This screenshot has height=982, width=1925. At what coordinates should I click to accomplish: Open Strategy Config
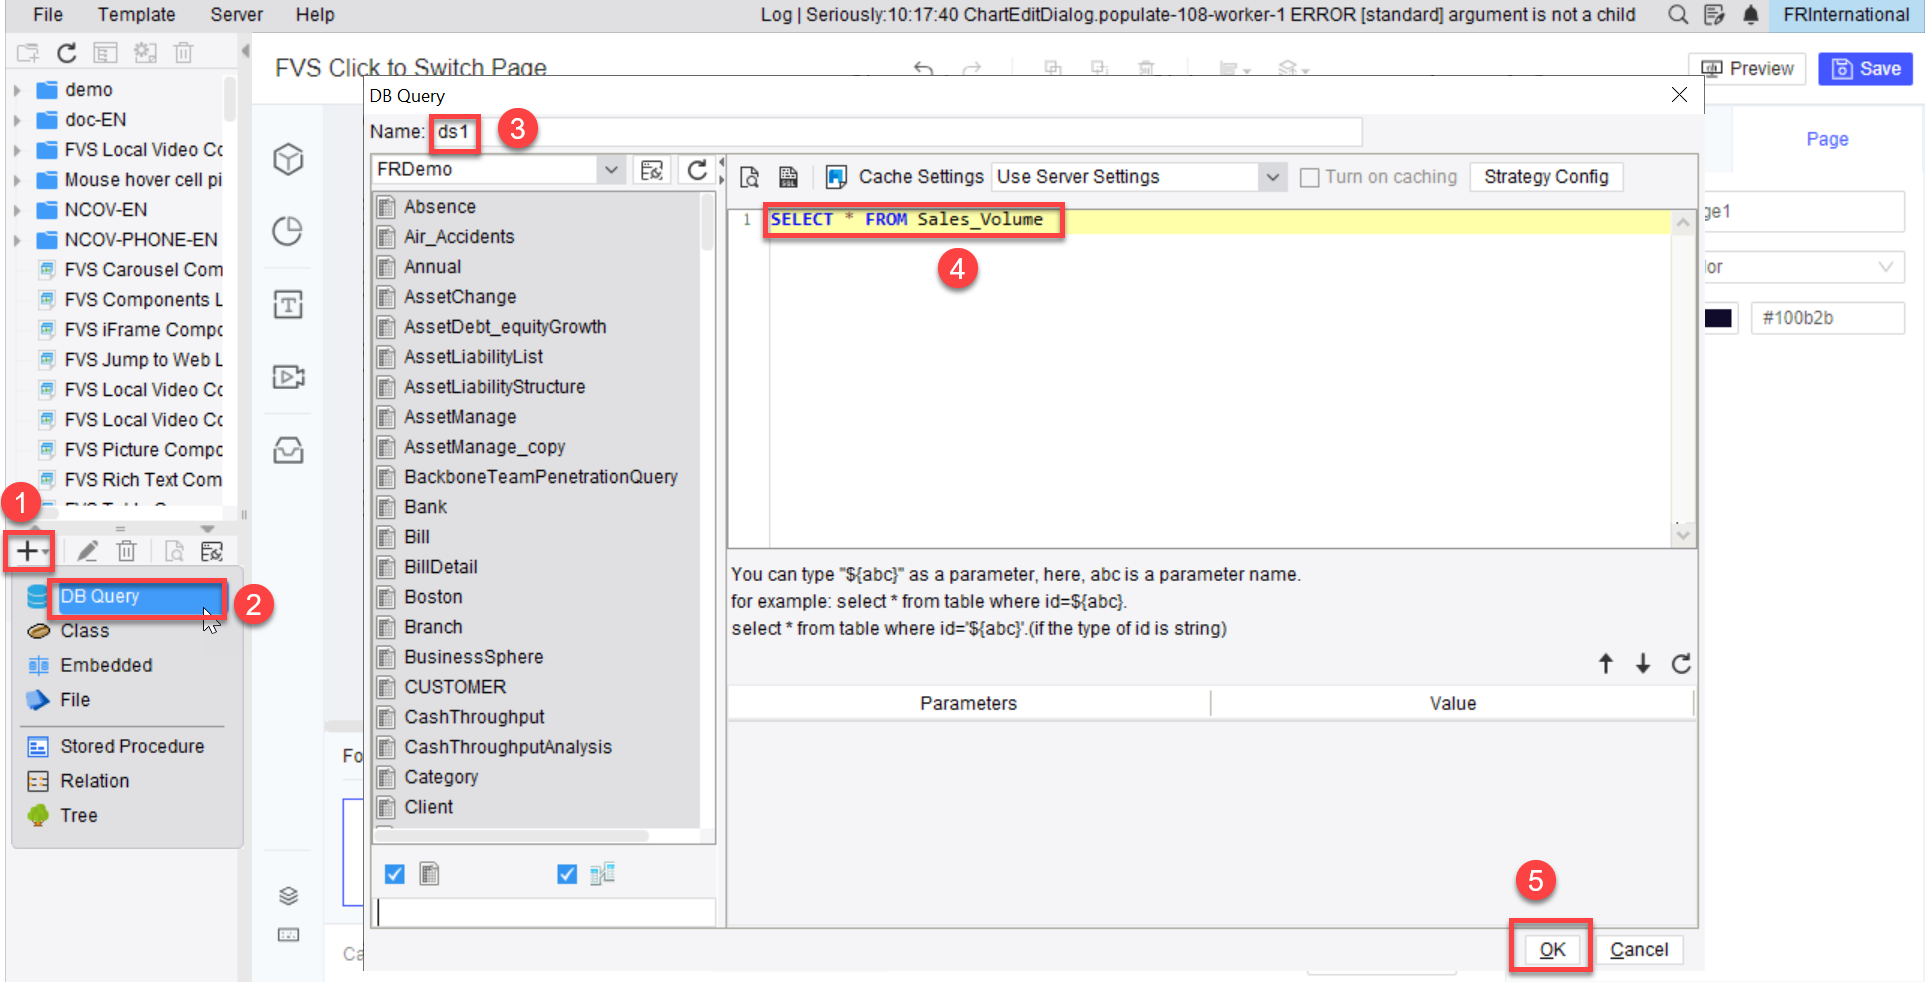coord(1546,177)
